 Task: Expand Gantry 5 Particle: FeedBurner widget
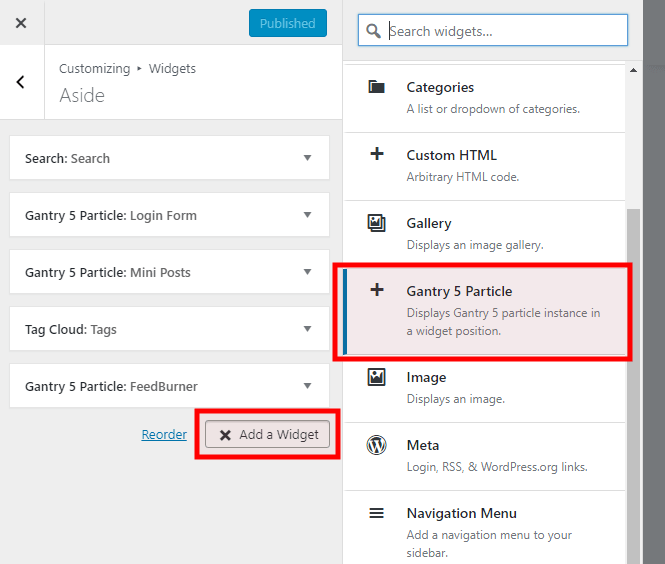point(169,386)
